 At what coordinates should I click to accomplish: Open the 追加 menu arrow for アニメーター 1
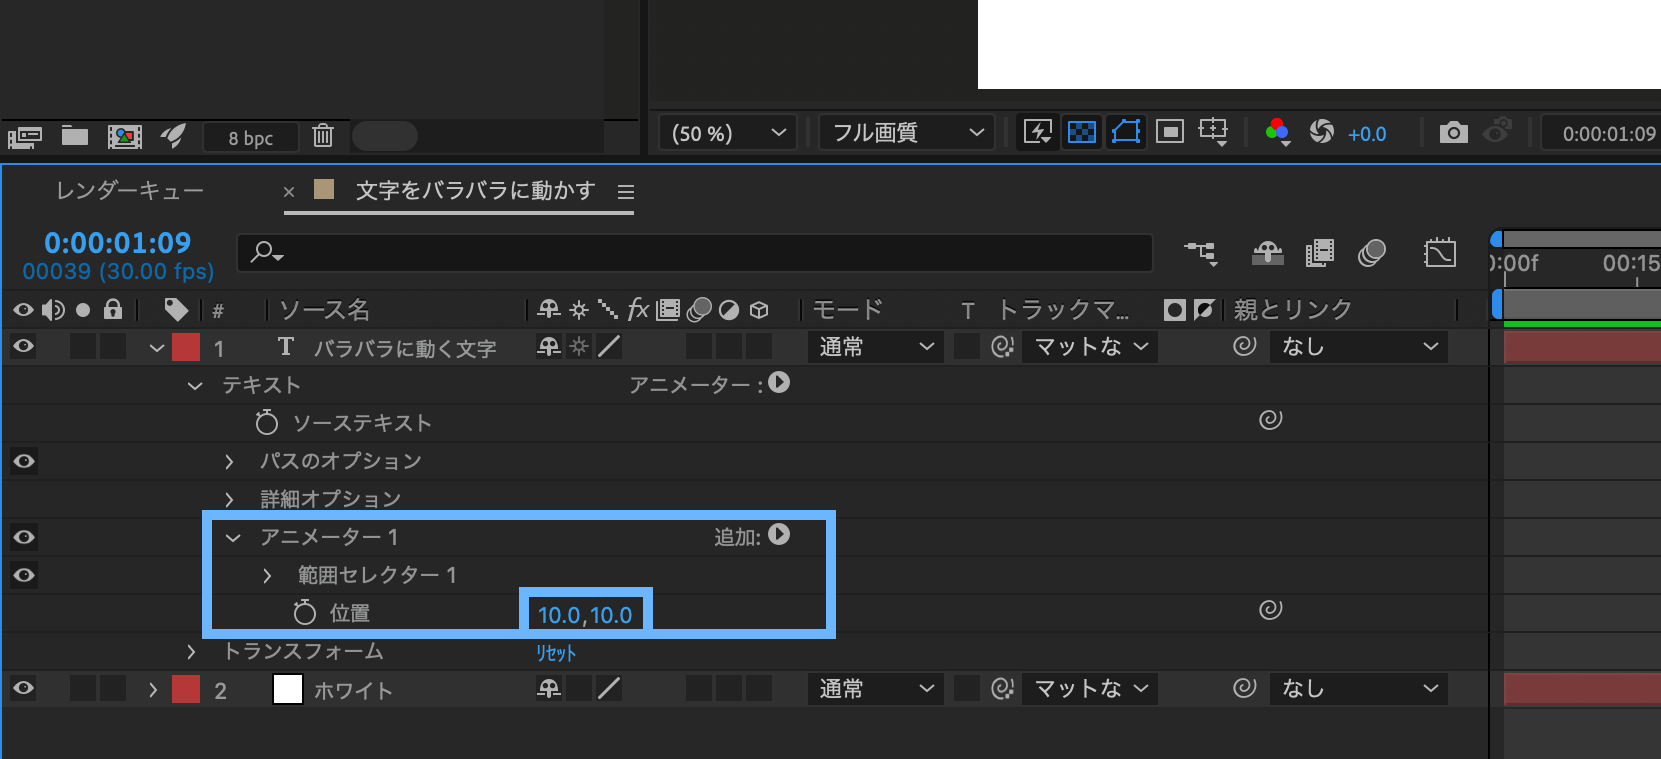780,535
